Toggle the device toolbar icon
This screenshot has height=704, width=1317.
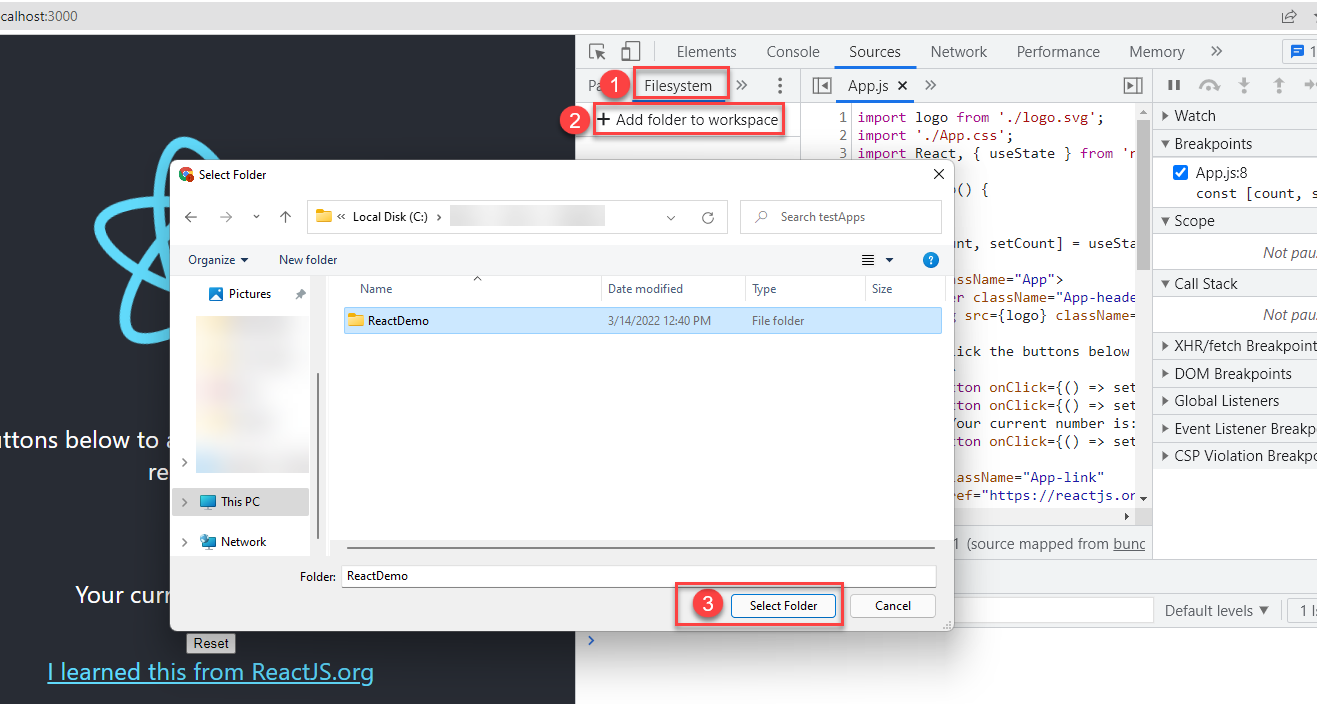tap(630, 52)
